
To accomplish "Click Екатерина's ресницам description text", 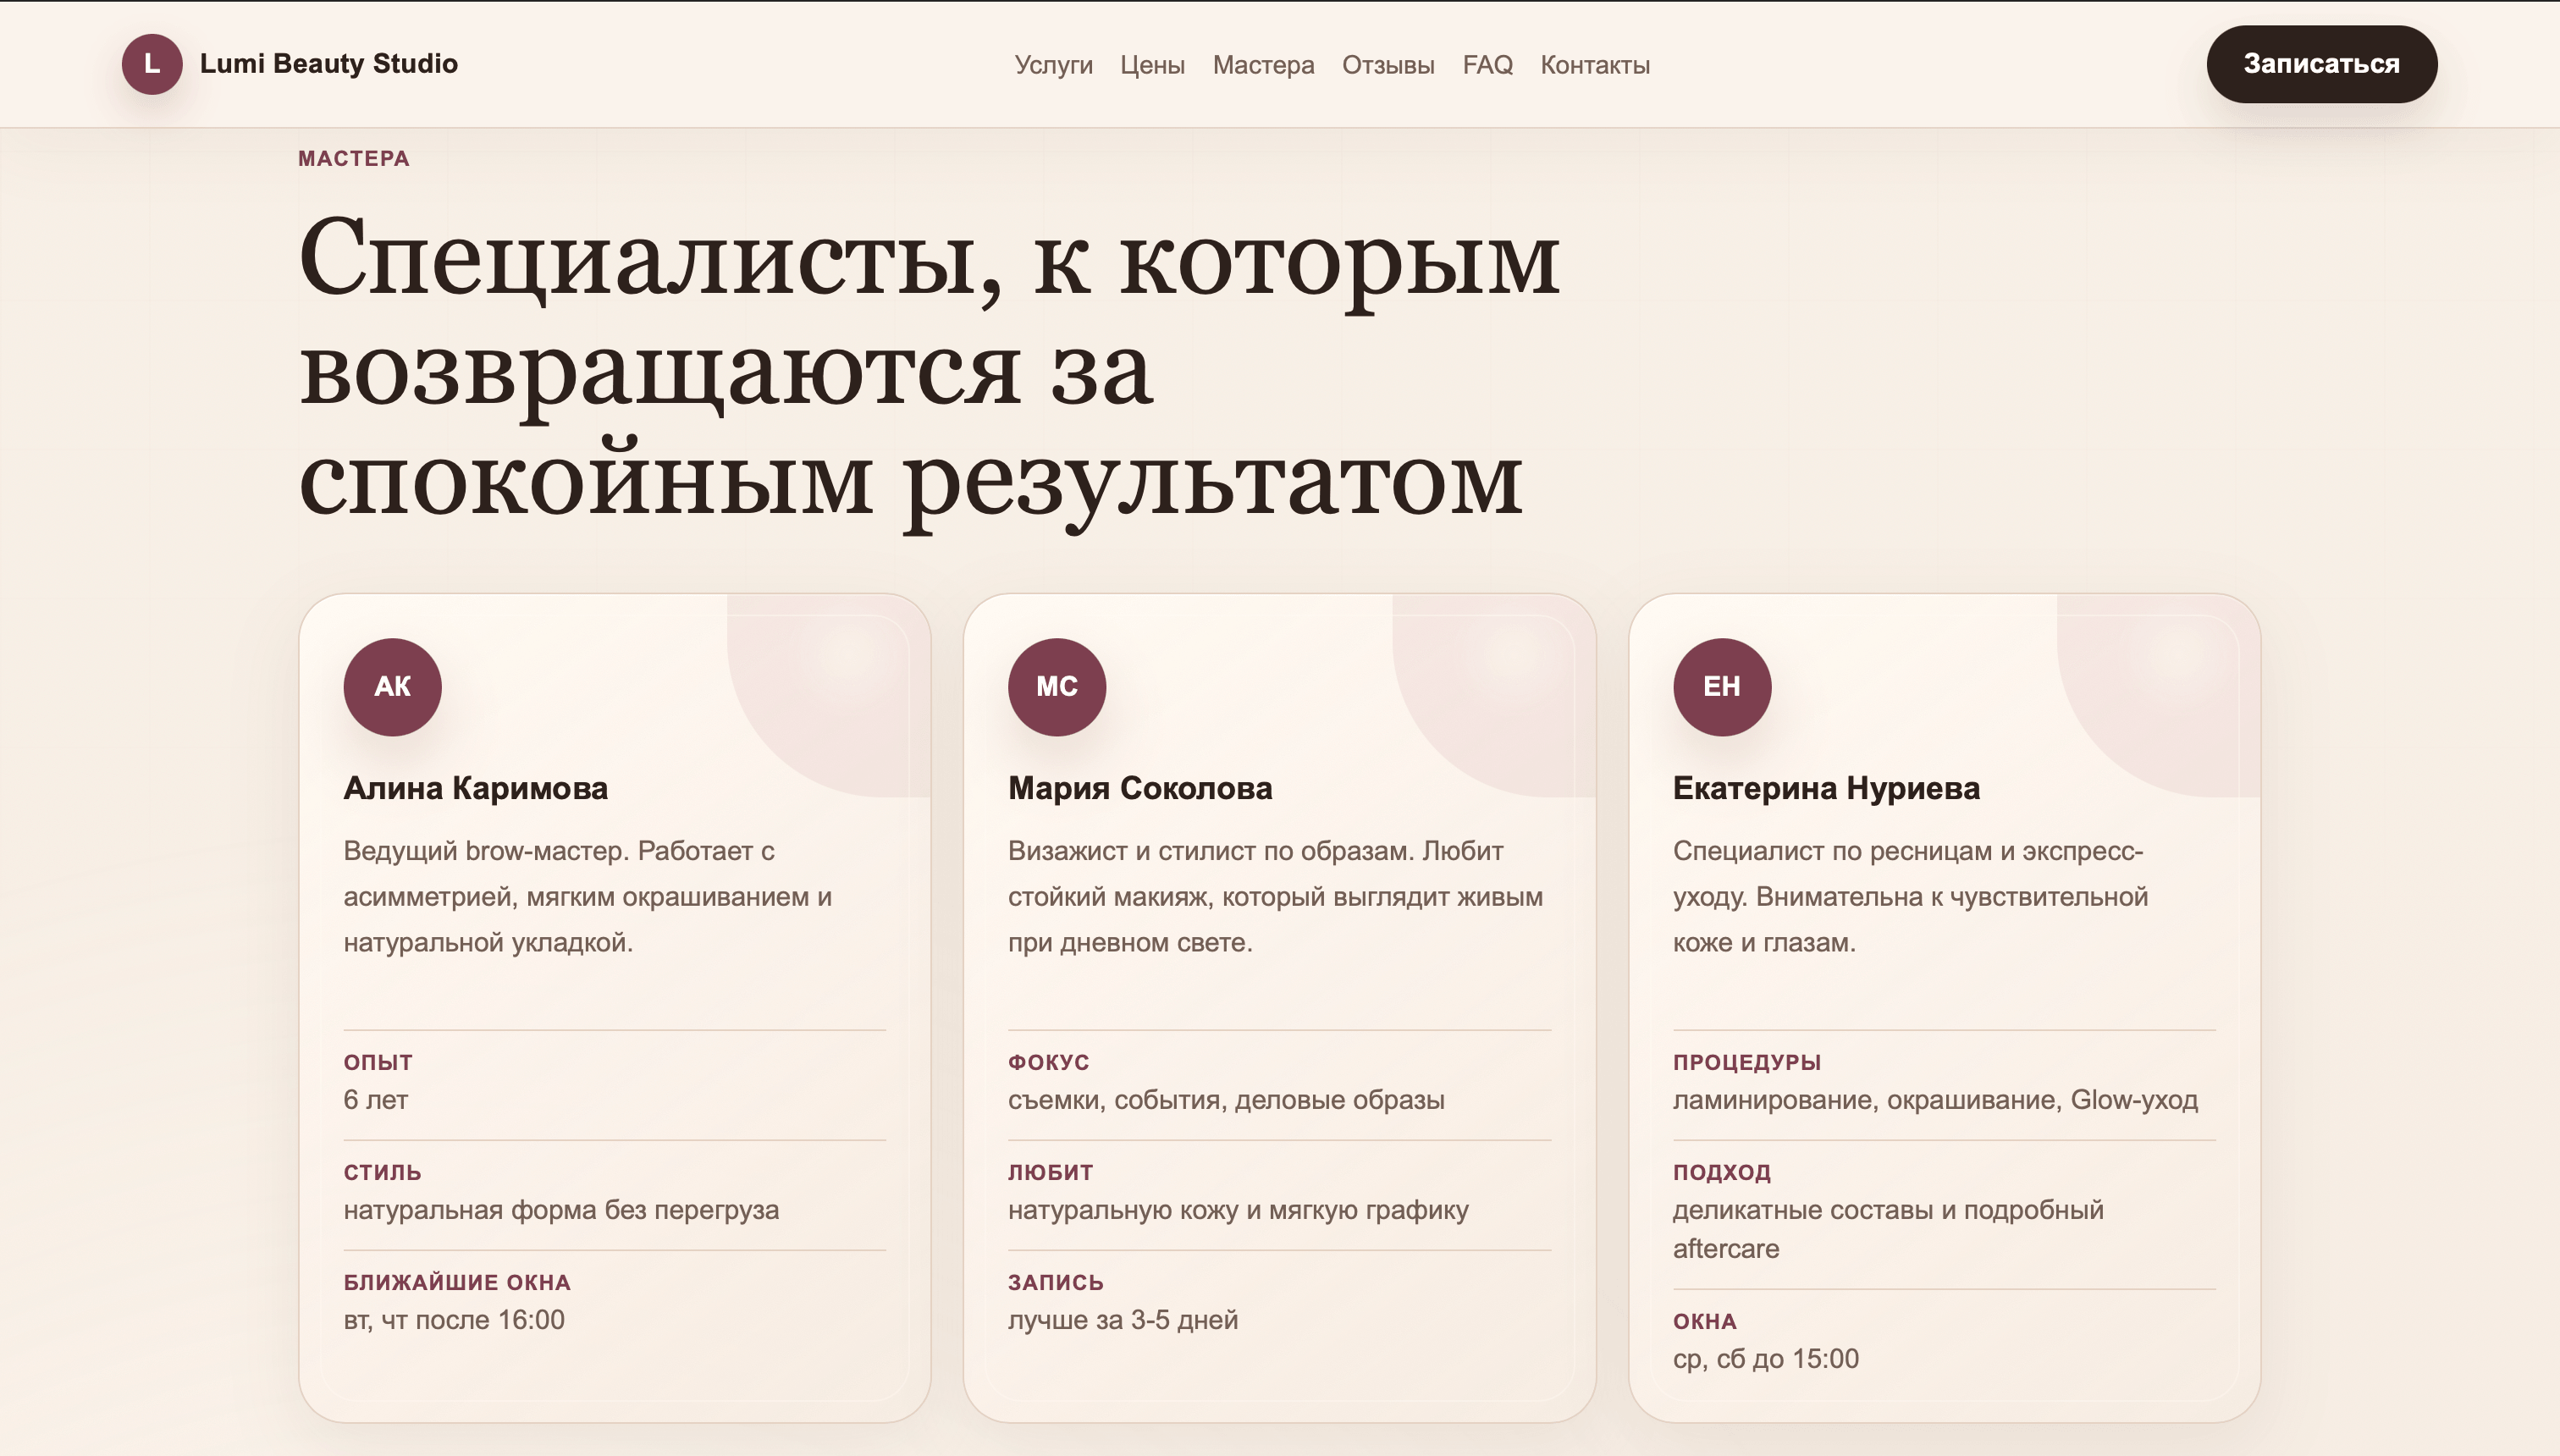I will [x=1910, y=896].
